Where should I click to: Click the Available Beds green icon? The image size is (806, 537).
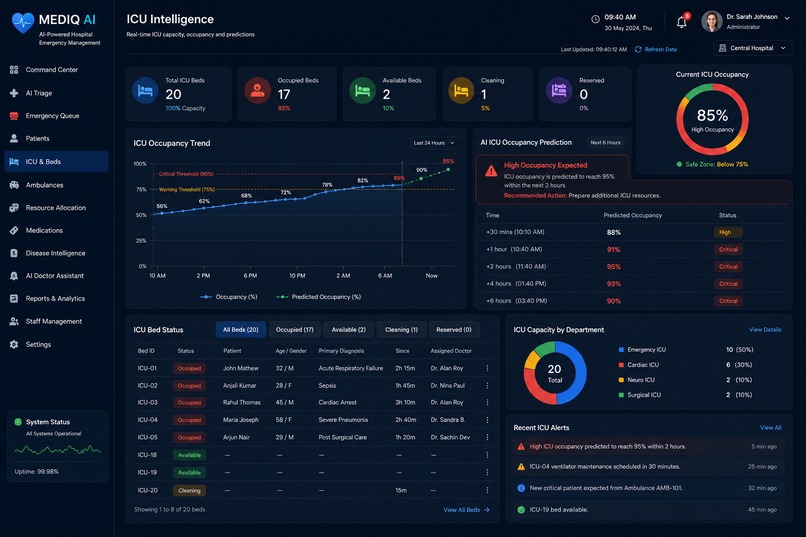[362, 90]
